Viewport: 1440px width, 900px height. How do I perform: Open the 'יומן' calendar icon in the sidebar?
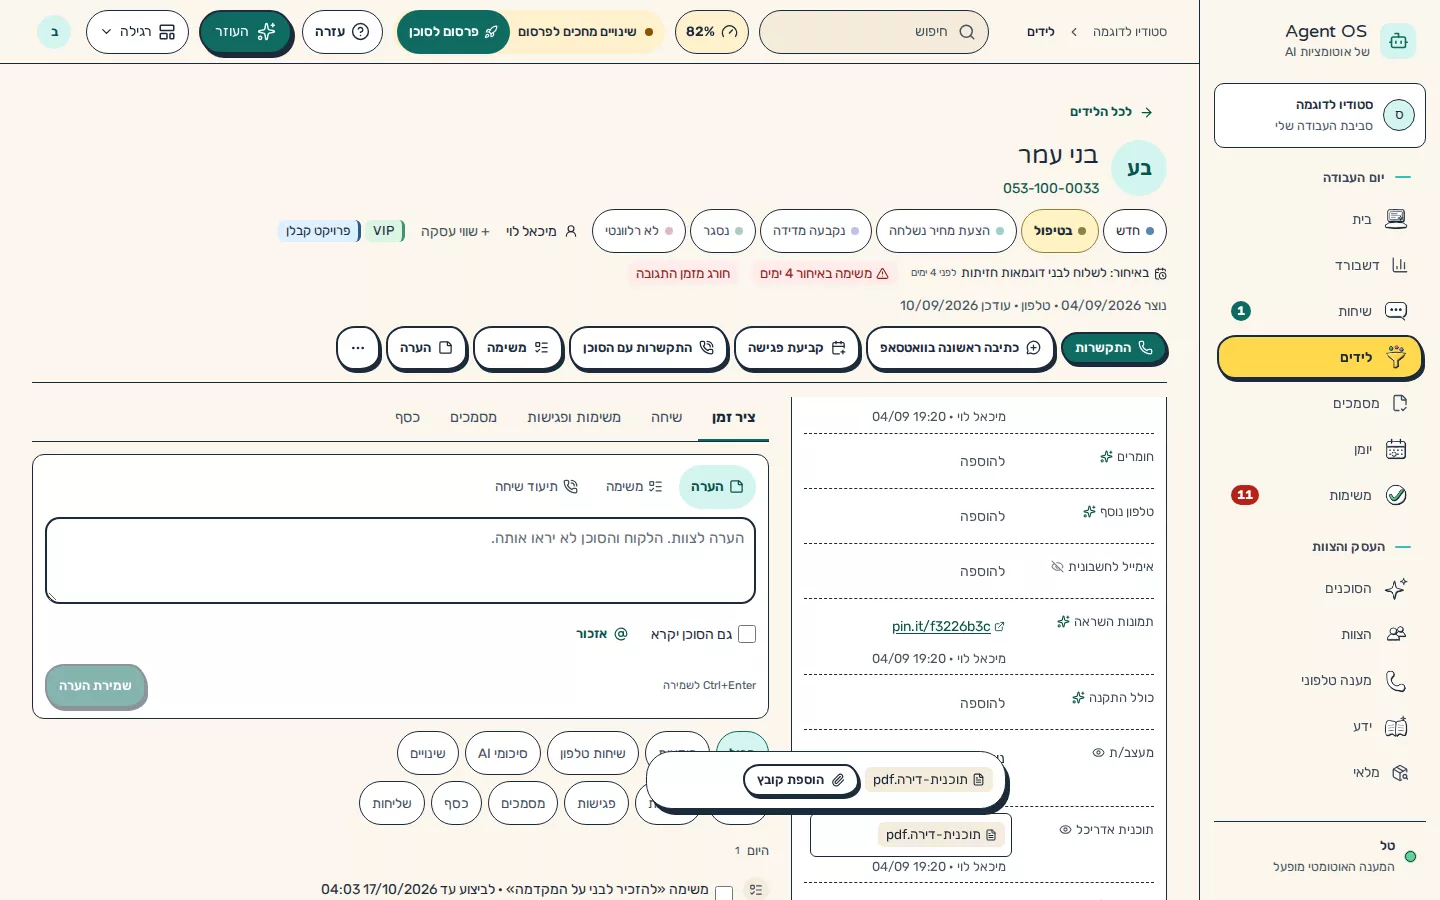(x=1396, y=449)
